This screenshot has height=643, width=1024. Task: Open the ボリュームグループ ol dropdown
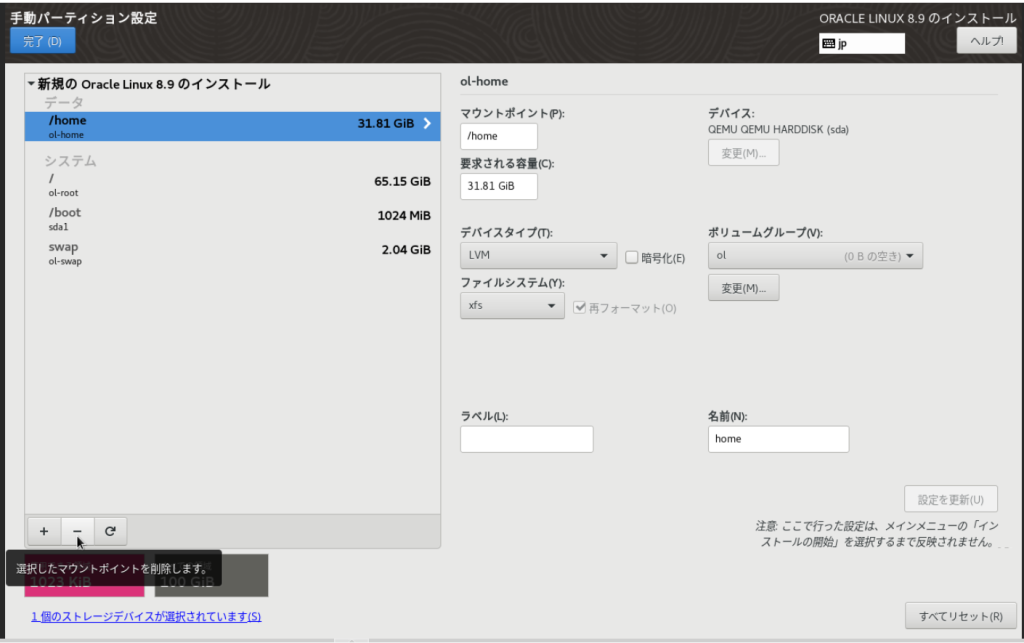pos(815,255)
